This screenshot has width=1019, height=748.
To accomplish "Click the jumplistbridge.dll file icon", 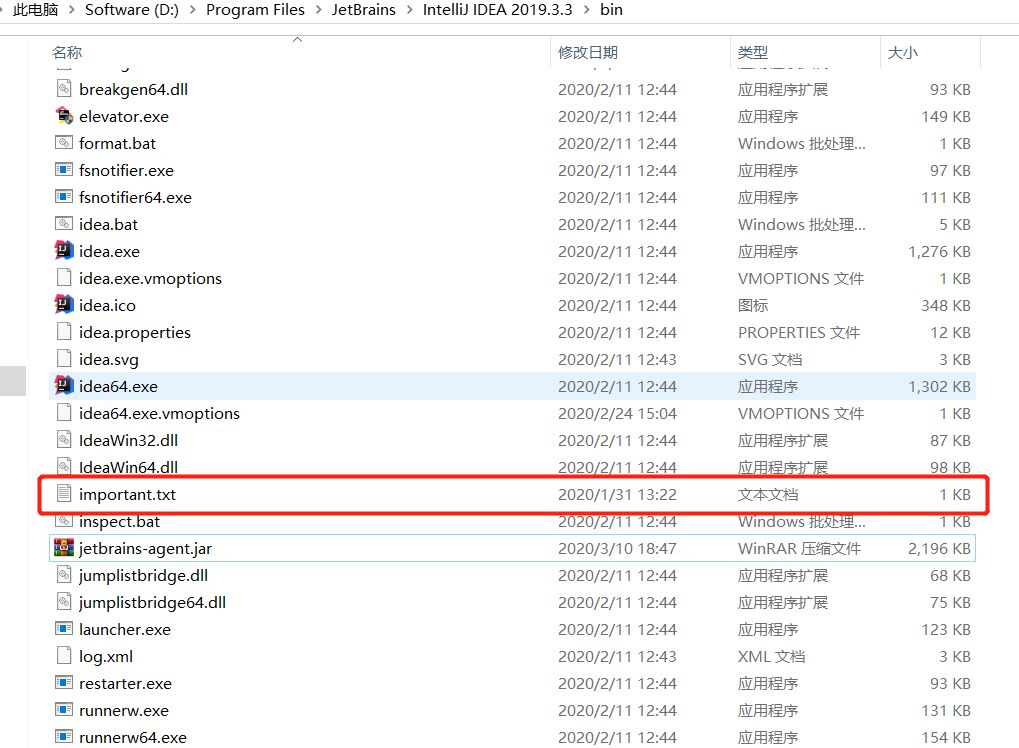I will coord(64,574).
